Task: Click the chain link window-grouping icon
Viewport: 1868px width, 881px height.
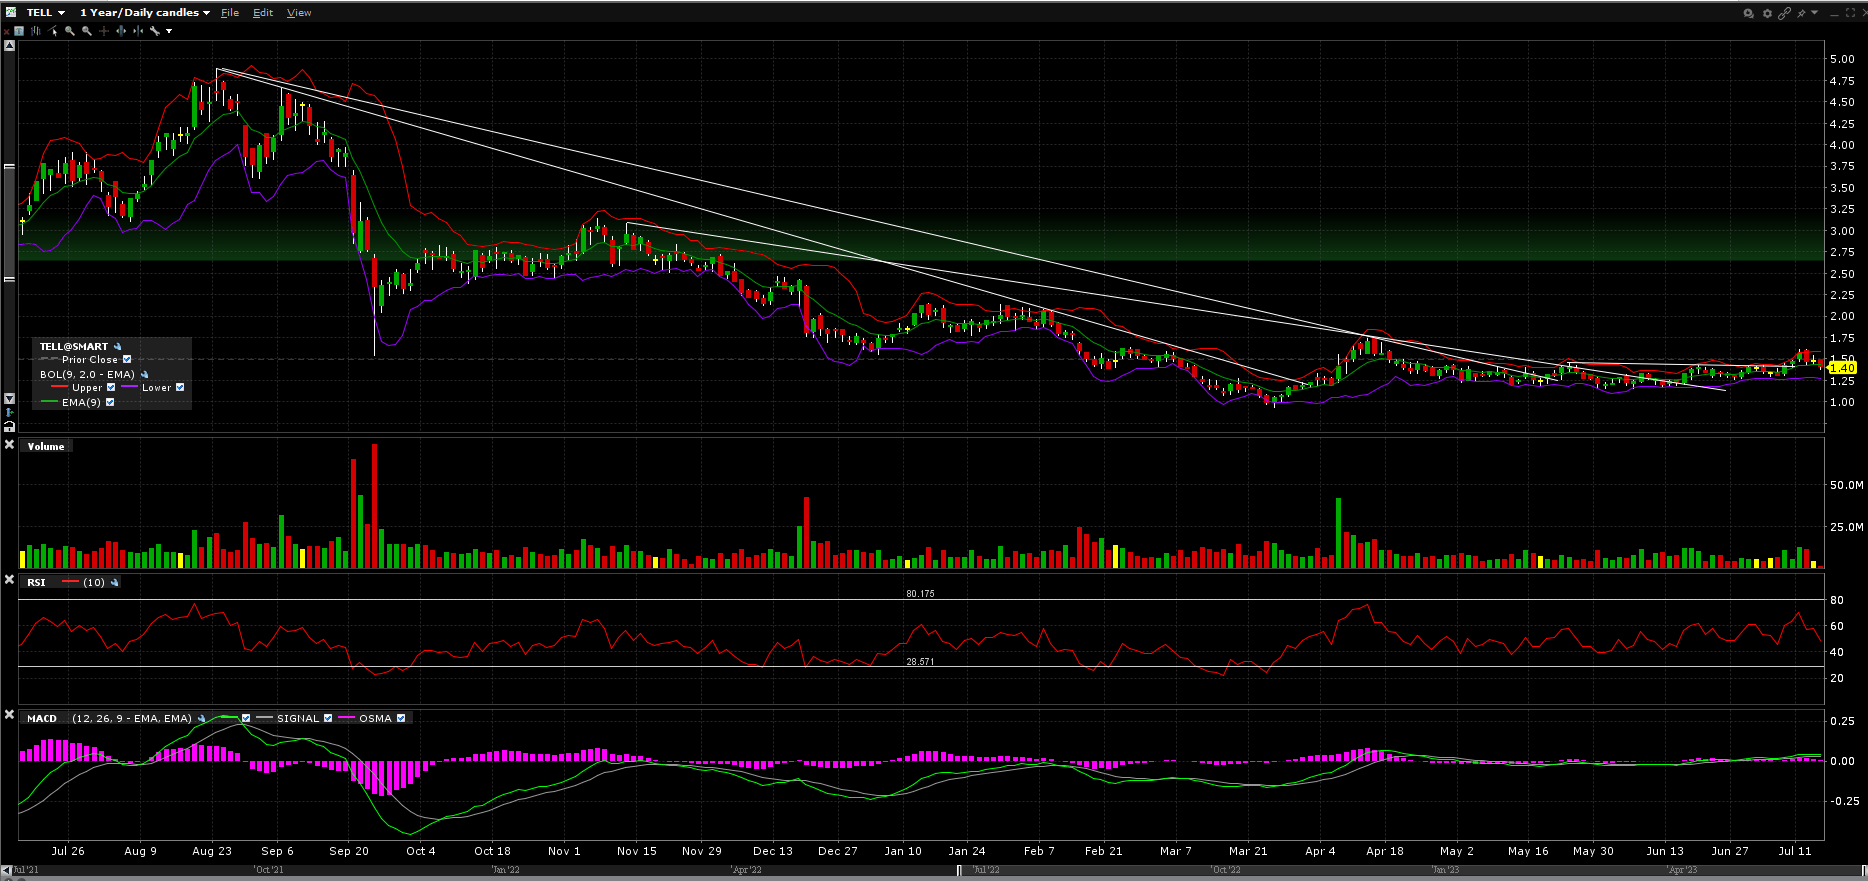Action: 1784,13
